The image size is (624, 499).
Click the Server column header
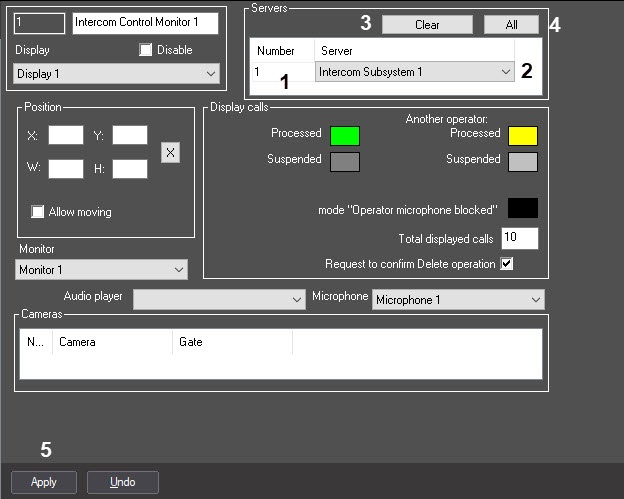coord(414,51)
